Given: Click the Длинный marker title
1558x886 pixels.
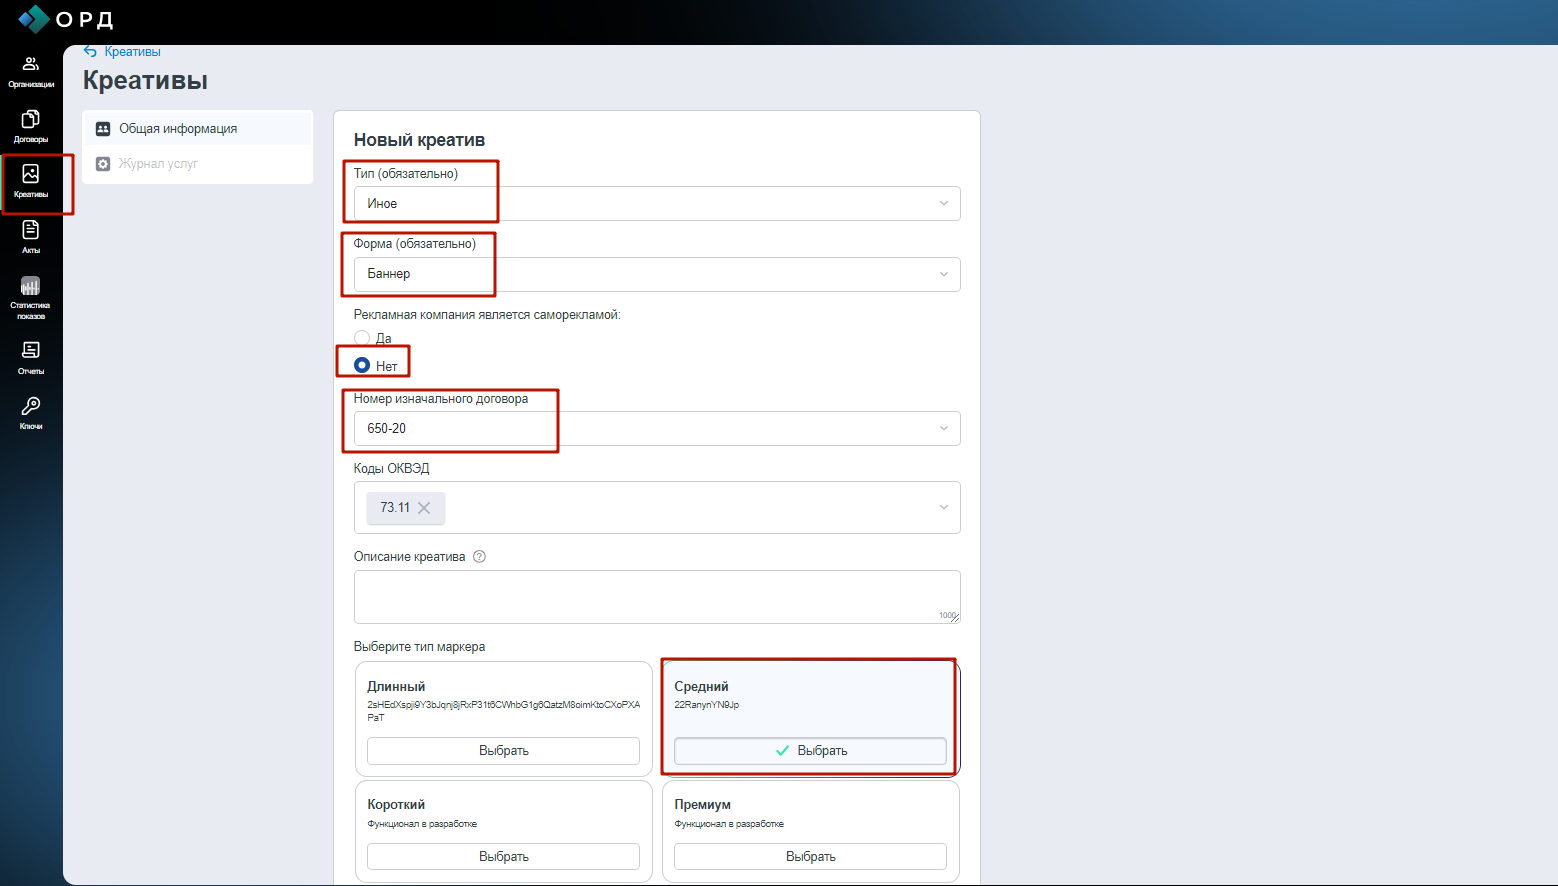Looking at the screenshot, I should pyautogui.click(x=396, y=687).
